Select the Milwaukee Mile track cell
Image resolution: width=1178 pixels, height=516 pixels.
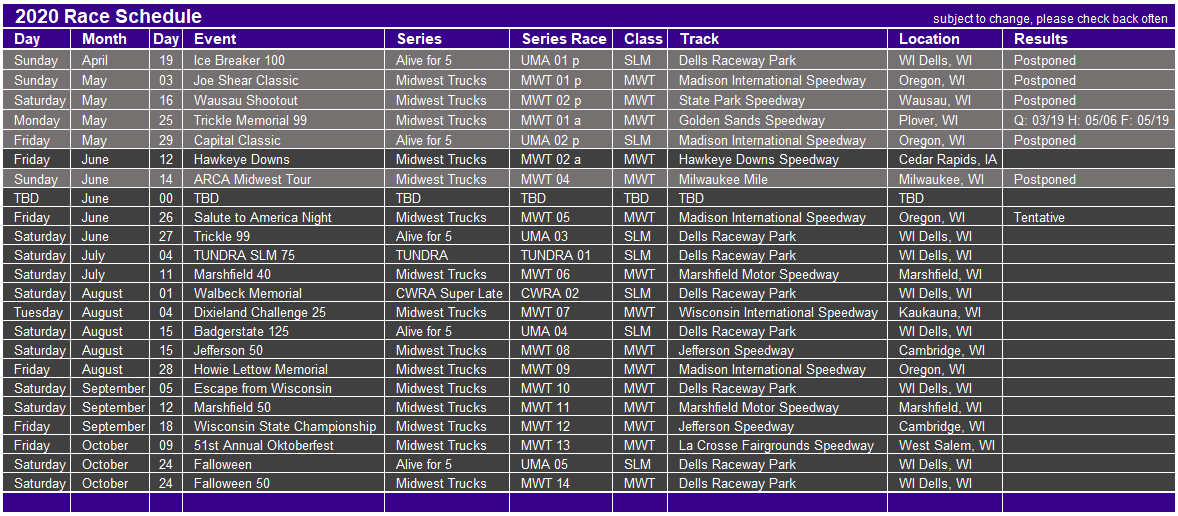tap(777, 180)
